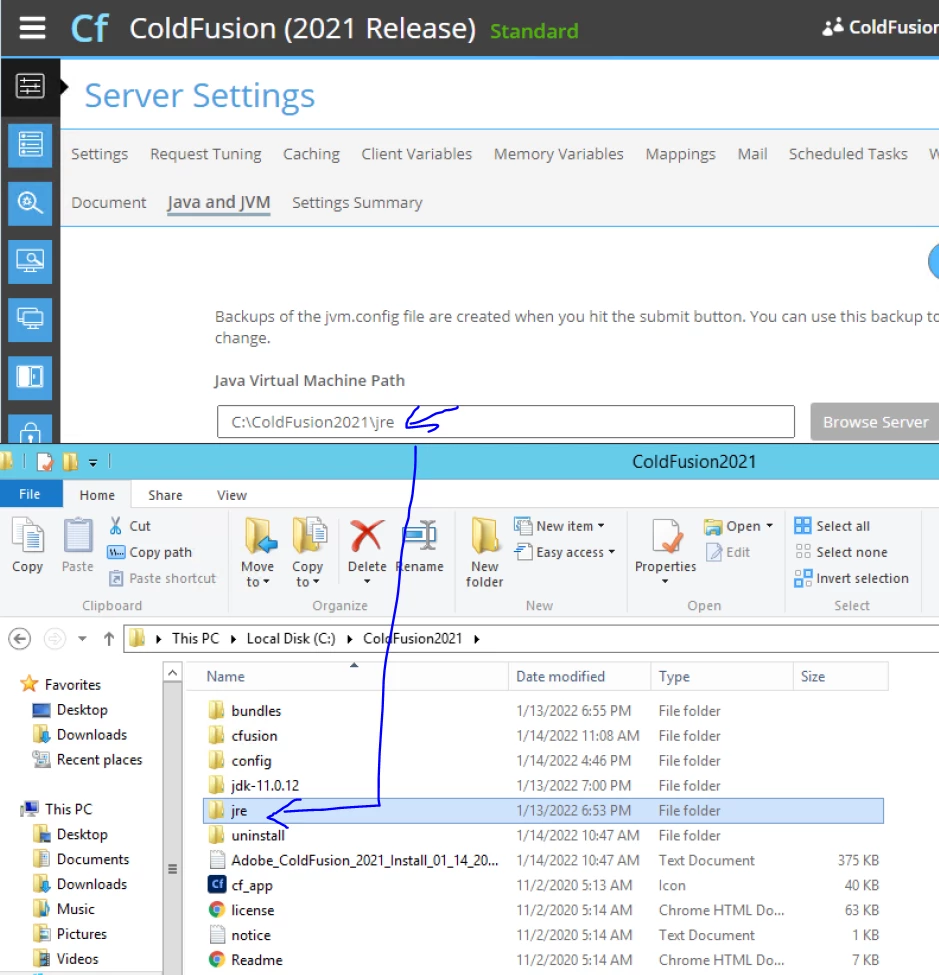The width and height of the screenshot is (939, 975).
Task: Open the Explorer File tab
Action: 30,494
